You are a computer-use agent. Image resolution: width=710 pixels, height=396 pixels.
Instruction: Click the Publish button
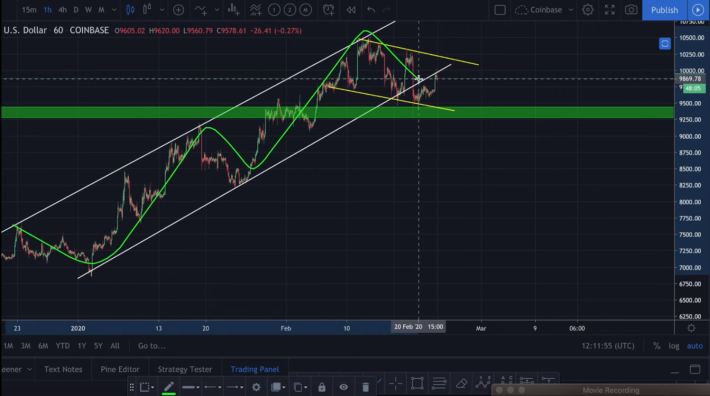coord(664,10)
